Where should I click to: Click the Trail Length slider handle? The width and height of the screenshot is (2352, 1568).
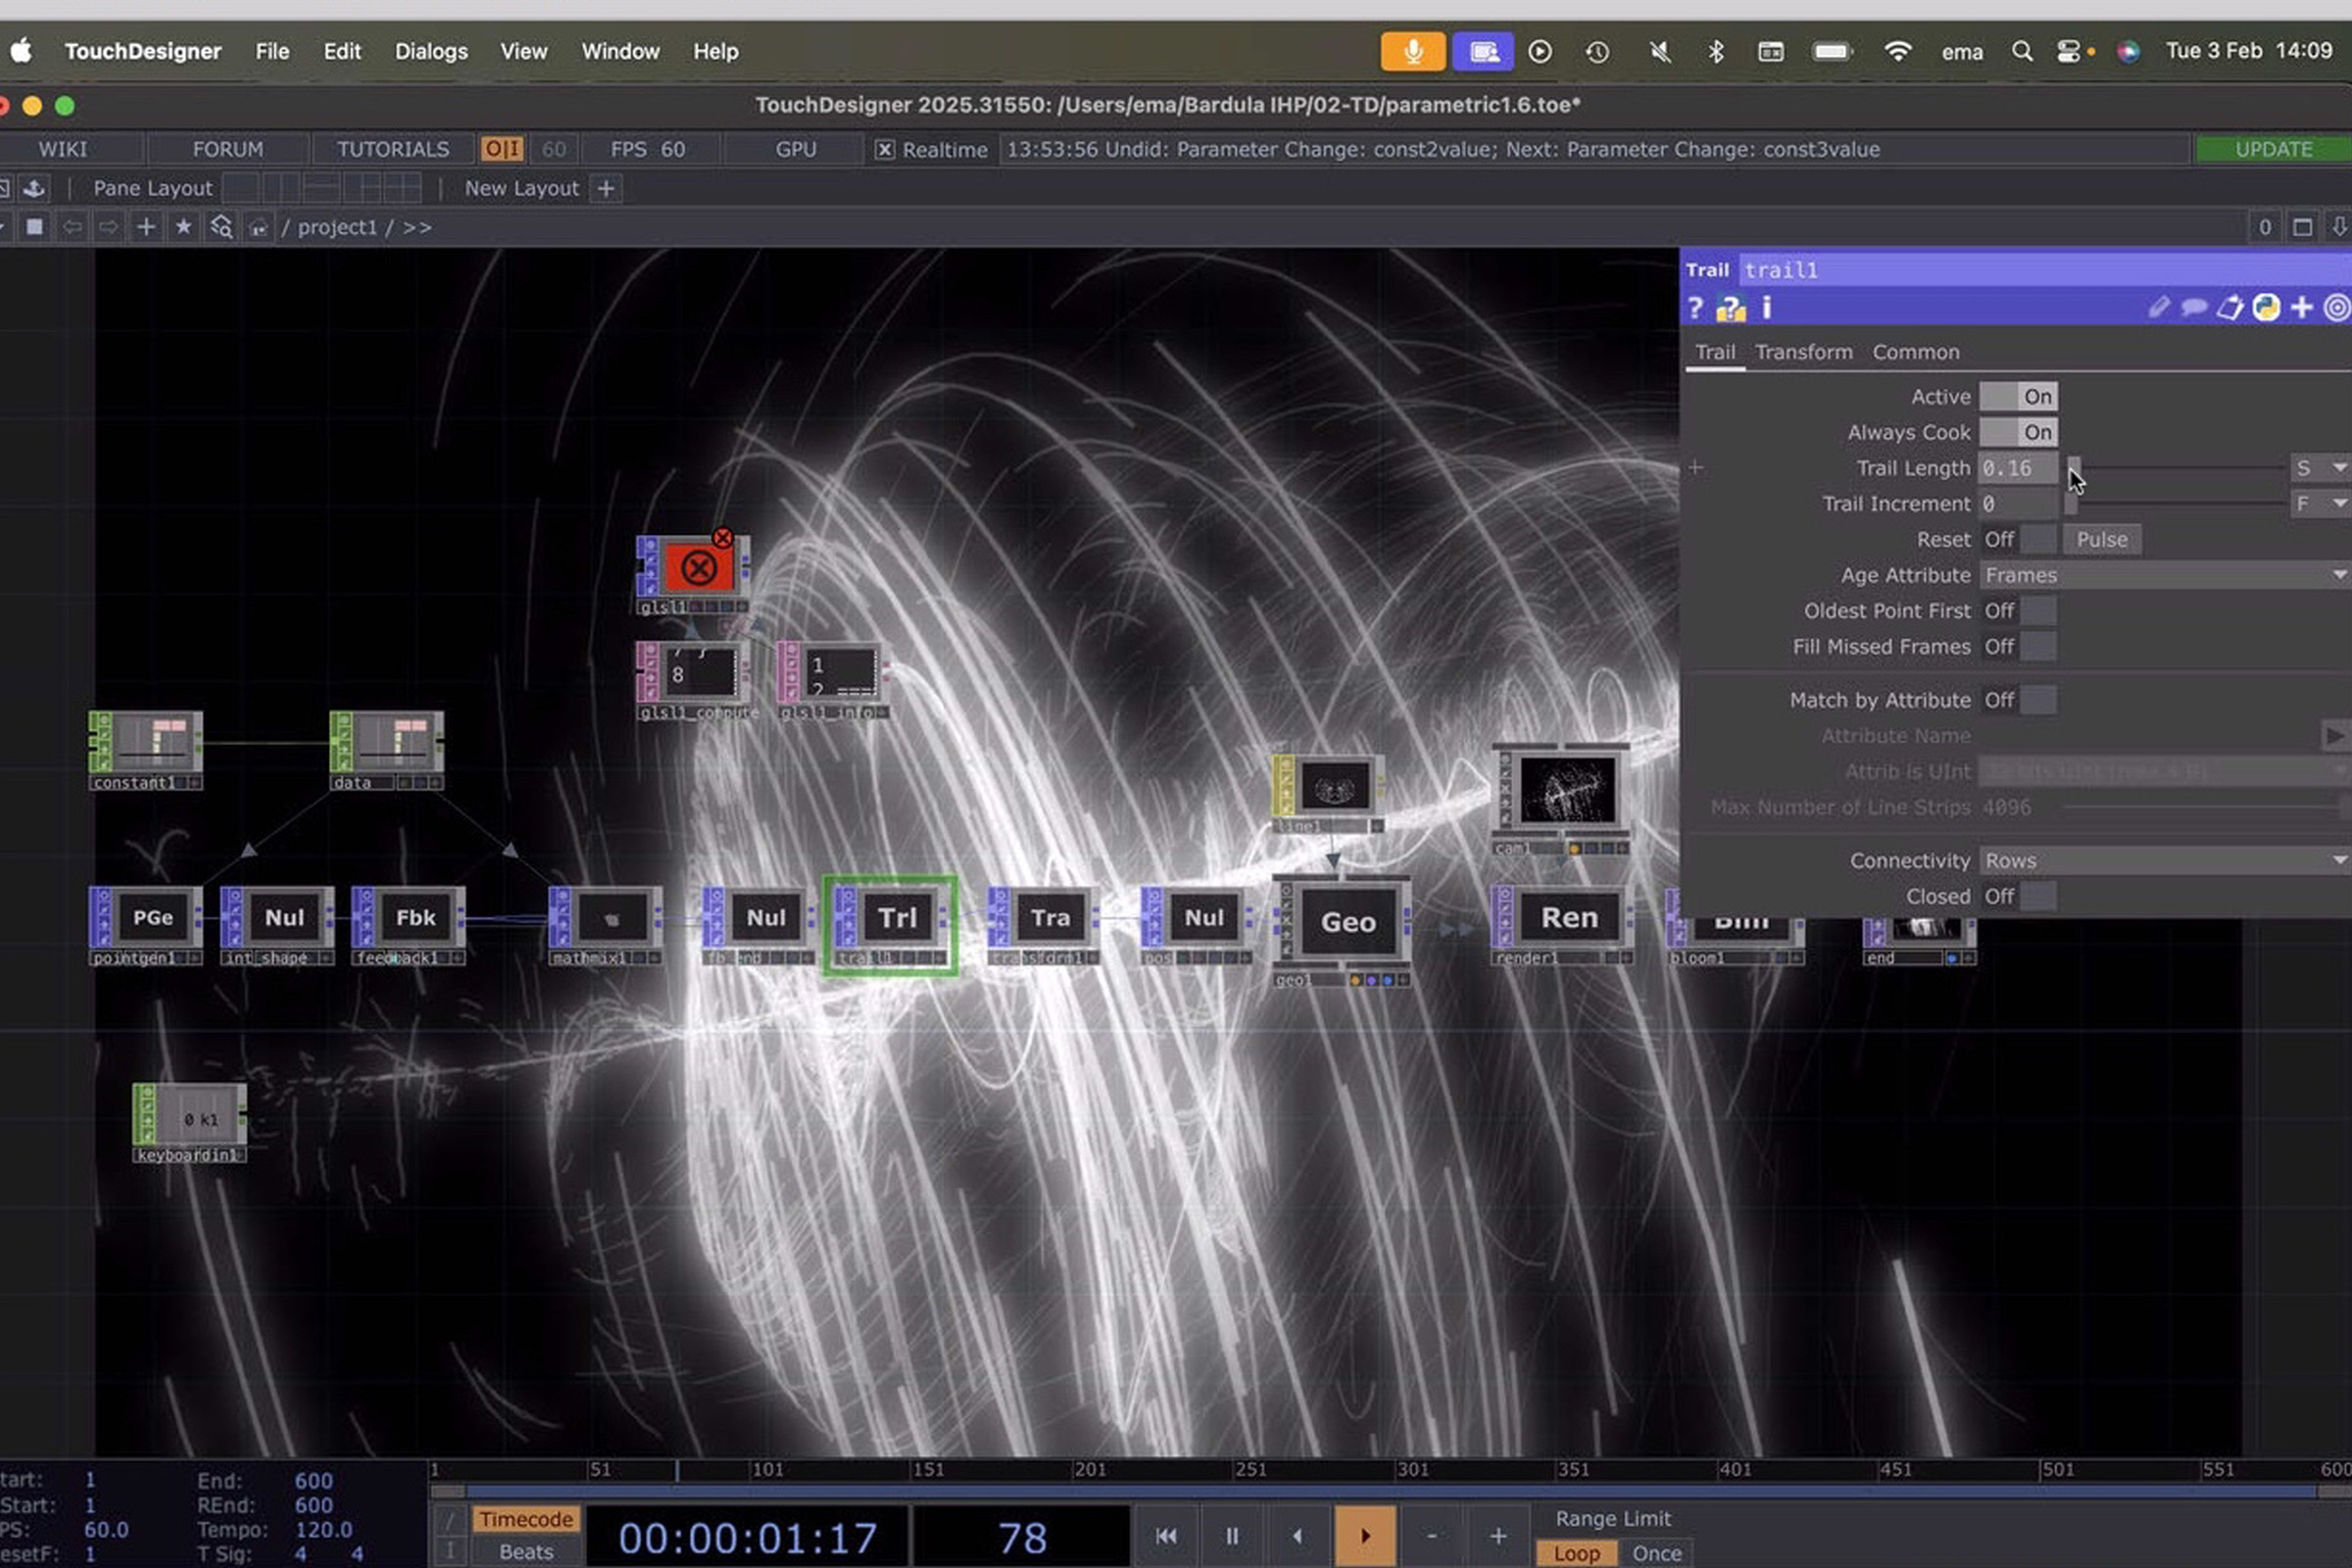2073,468
